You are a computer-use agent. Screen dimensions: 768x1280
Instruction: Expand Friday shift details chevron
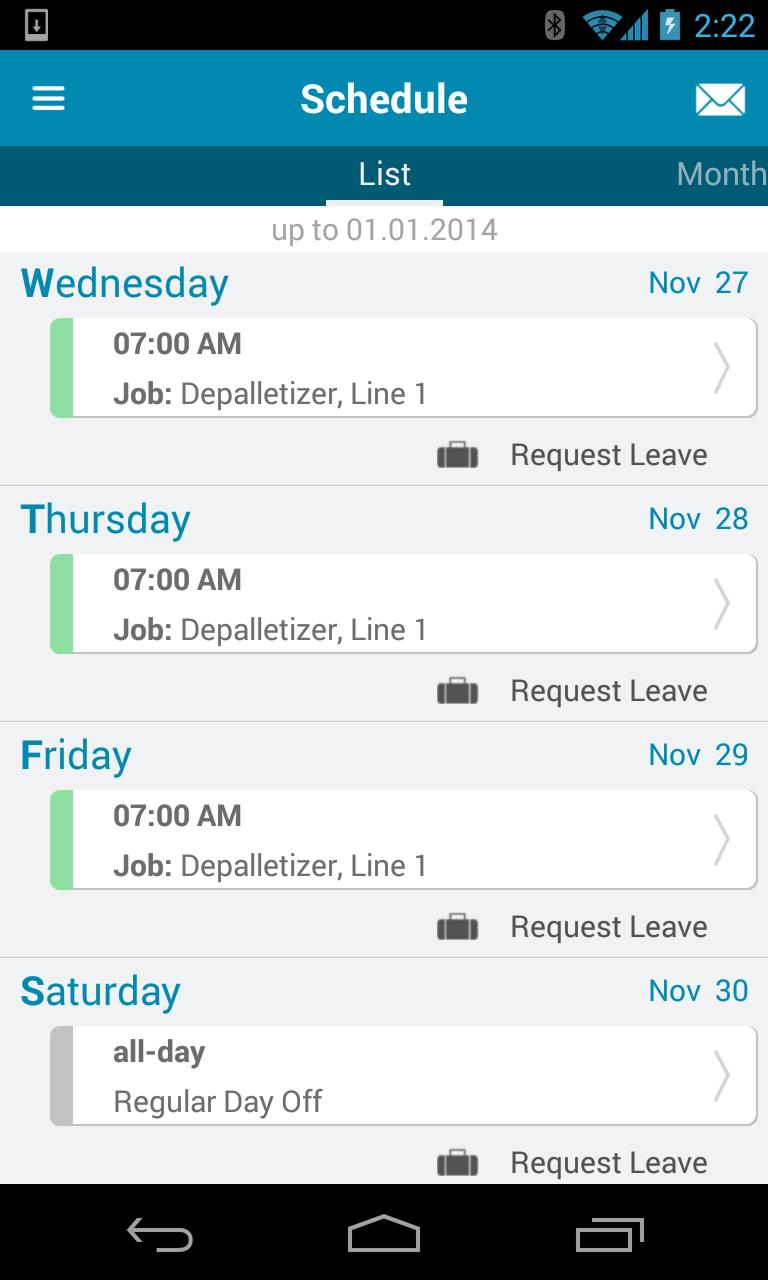(721, 840)
